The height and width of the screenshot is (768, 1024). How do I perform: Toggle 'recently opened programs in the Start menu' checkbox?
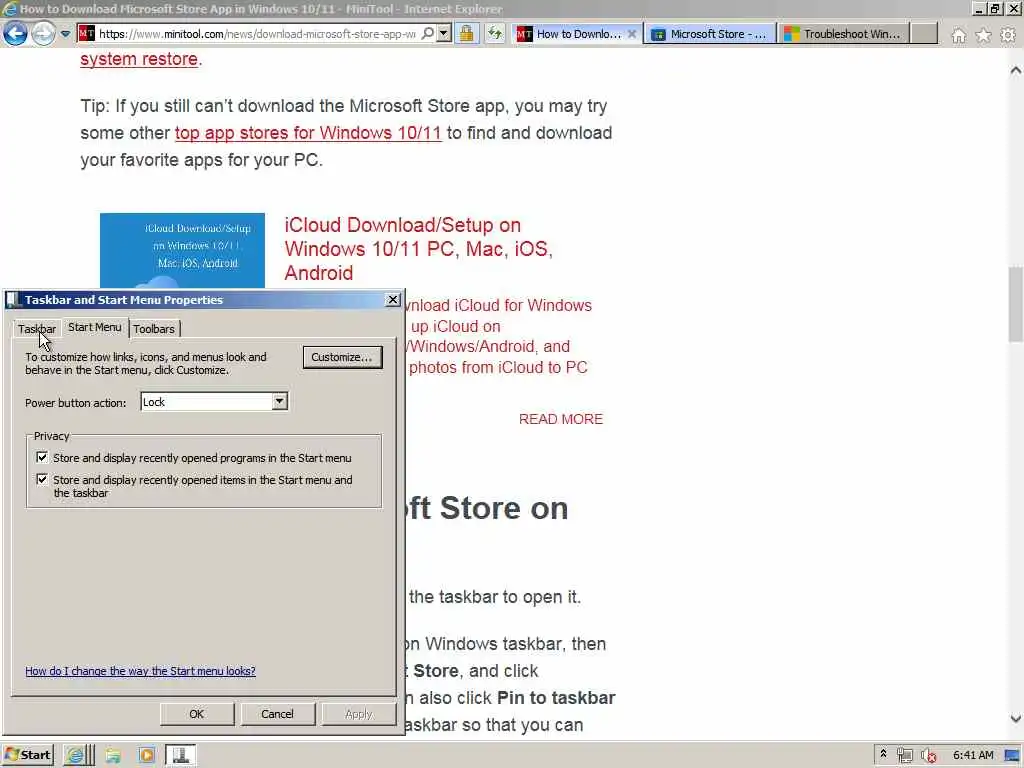[42, 457]
